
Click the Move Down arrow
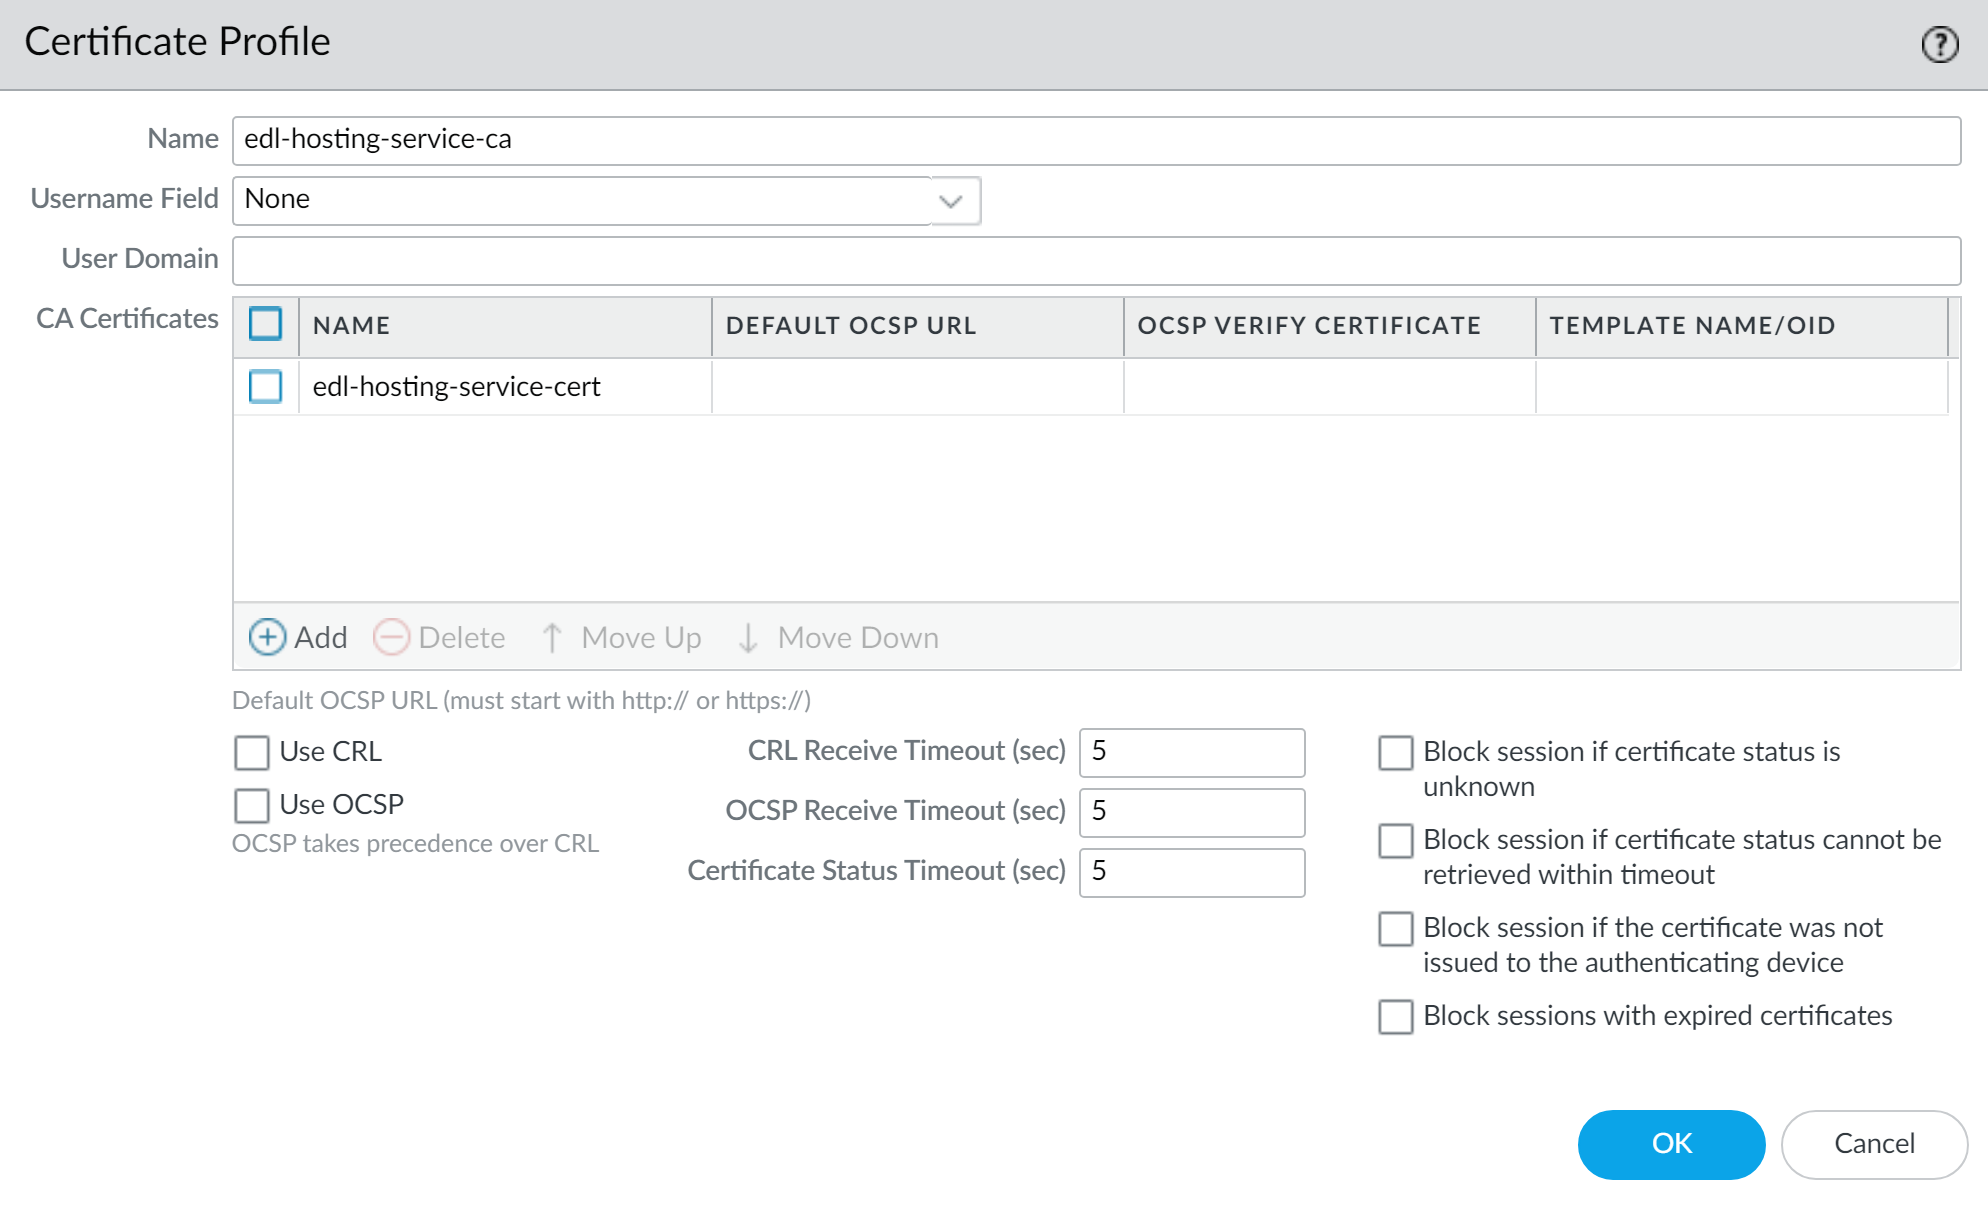pyautogui.click(x=748, y=637)
